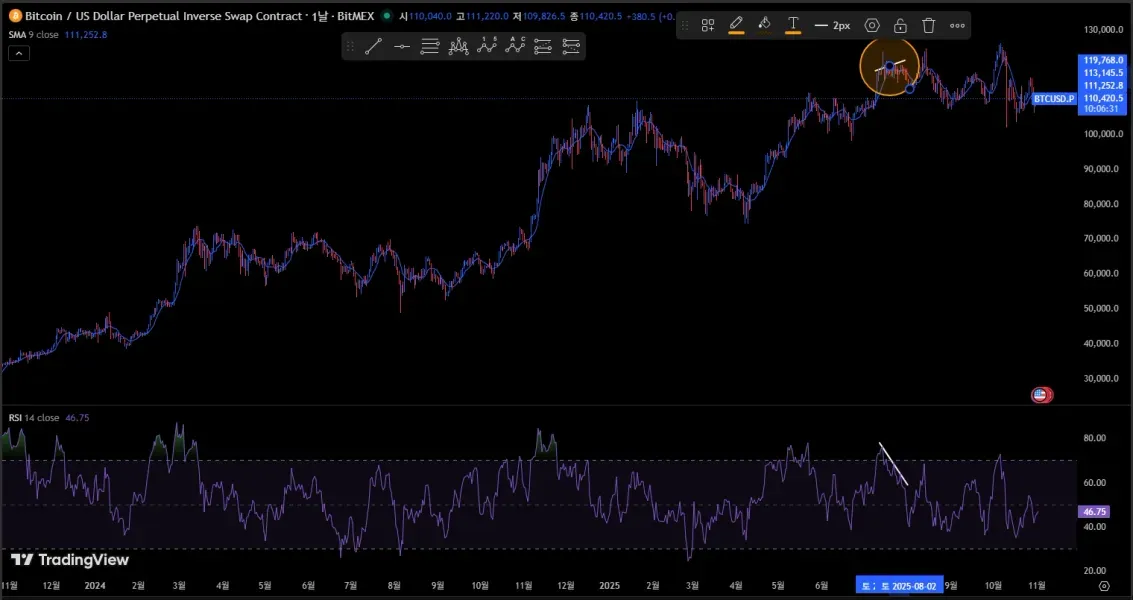Image resolution: width=1133 pixels, height=600 pixels.
Task: Delete the drawing with trash icon
Action: pyautogui.click(x=929, y=25)
